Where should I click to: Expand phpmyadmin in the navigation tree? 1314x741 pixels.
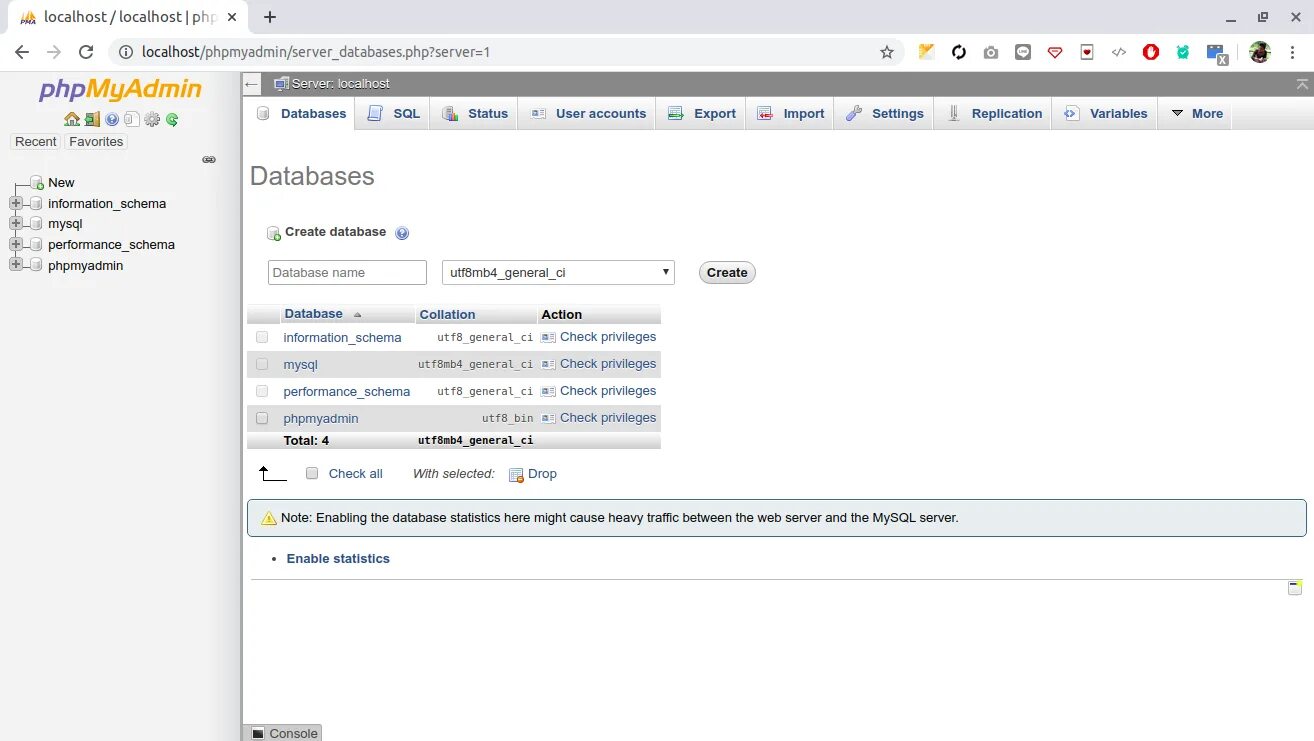pos(15,265)
